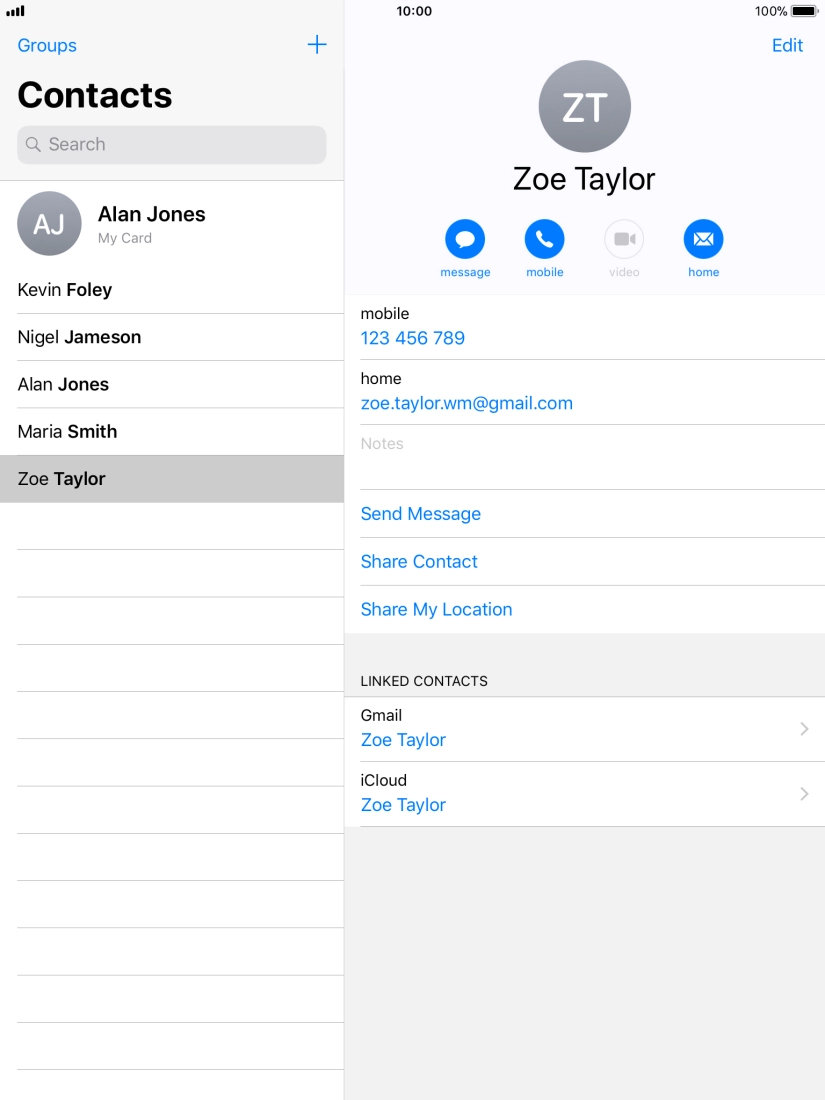Image resolution: width=825 pixels, height=1100 pixels.
Task: Choose Share Contact option
Action: pos(419,562)
